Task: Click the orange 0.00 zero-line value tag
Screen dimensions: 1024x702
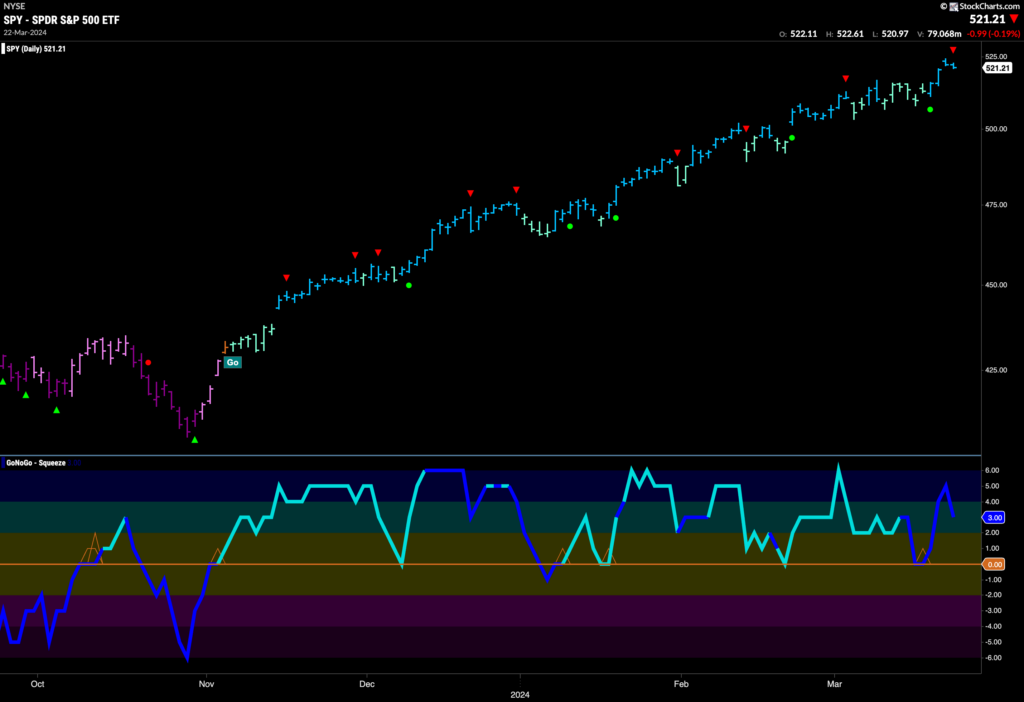Action: coord(994,564)
